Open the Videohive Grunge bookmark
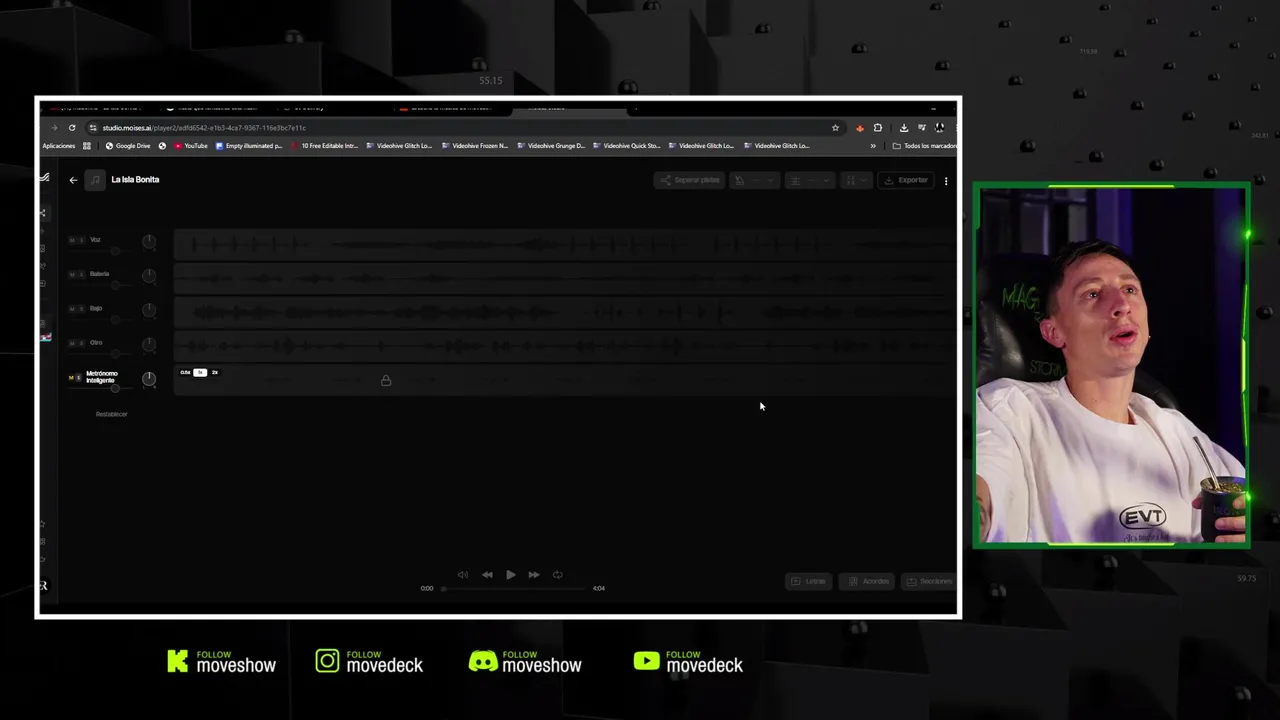1280x720 pixels. pos(551,146)
